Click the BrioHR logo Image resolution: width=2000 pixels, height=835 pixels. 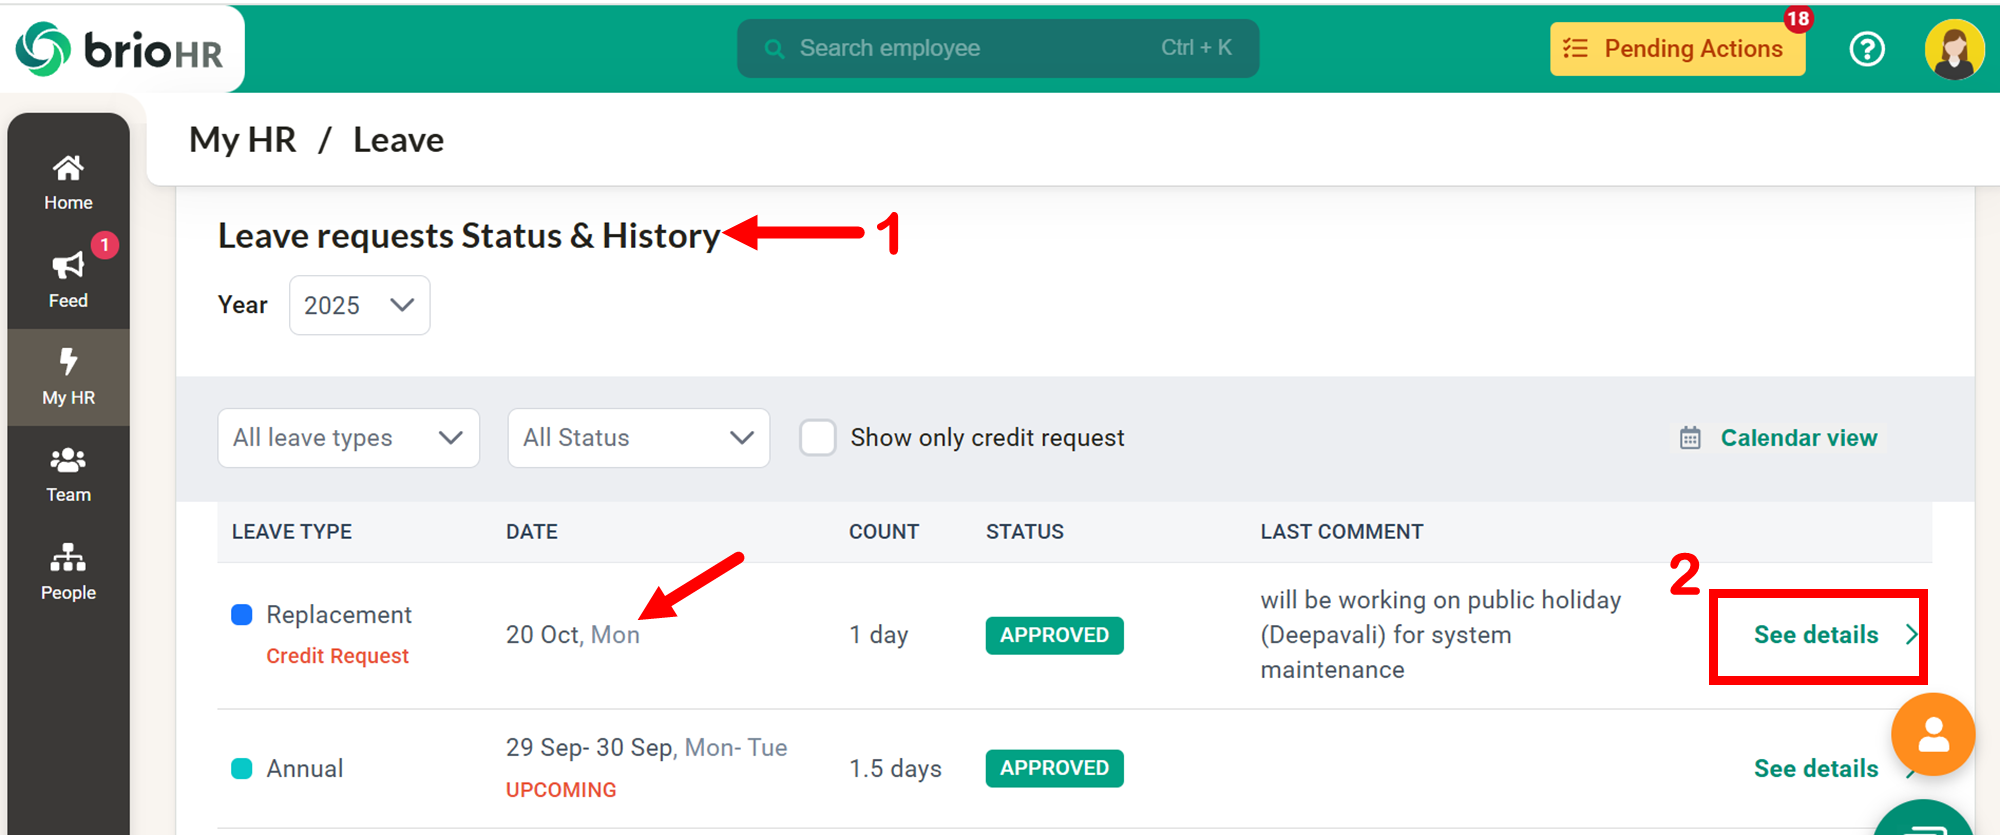coord(120,49)
